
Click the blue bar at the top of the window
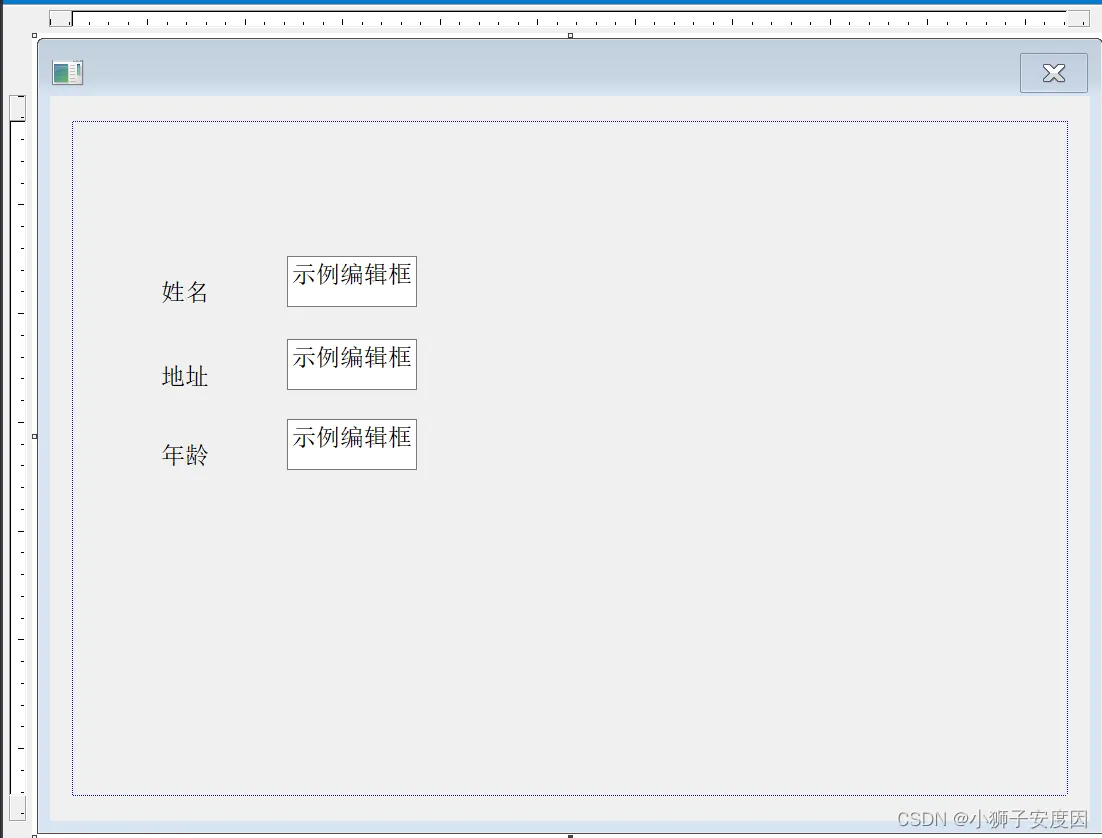pyautogui.click(x=550, y=4)
